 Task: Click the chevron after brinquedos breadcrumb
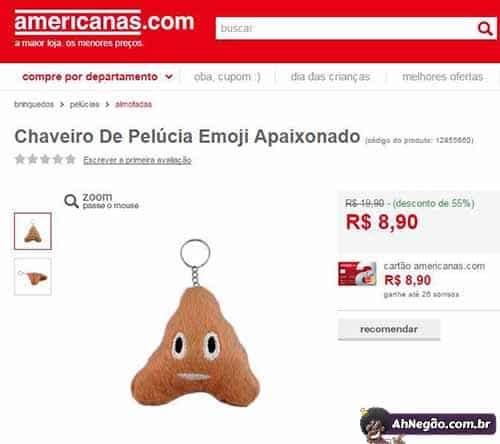(62, 105)
